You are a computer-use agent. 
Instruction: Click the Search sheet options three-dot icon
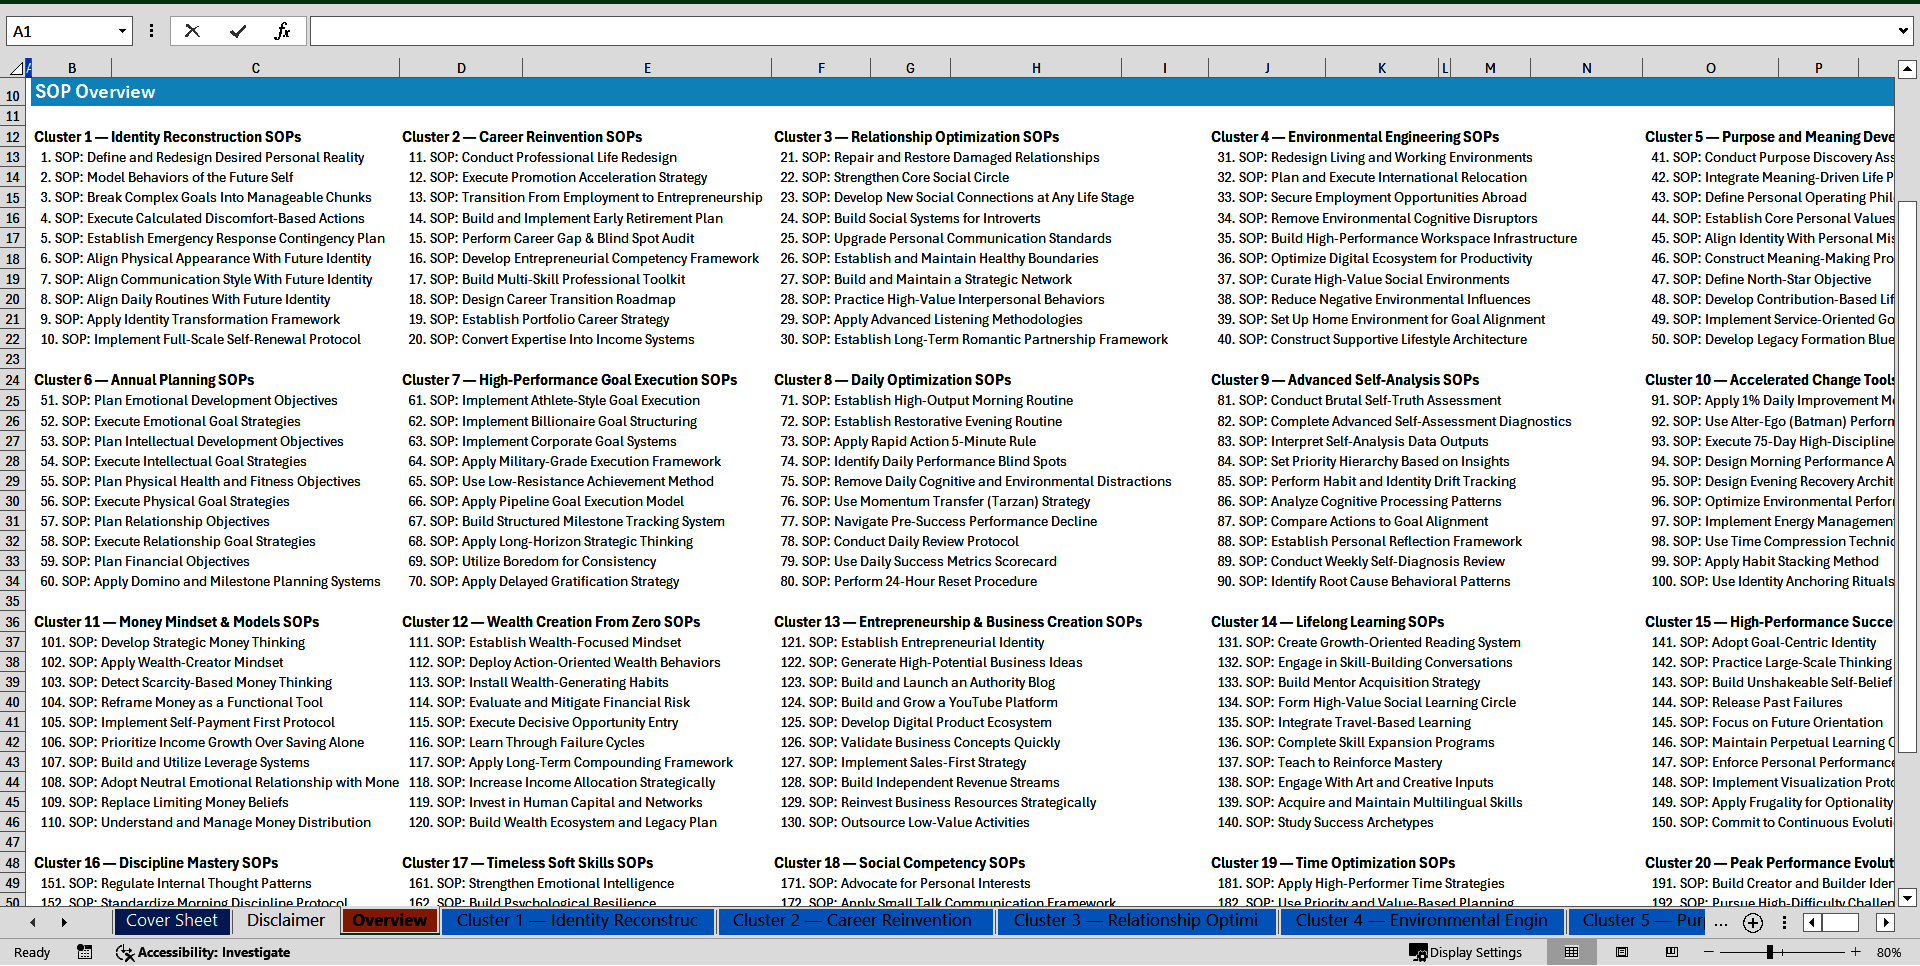(1784, 923)
